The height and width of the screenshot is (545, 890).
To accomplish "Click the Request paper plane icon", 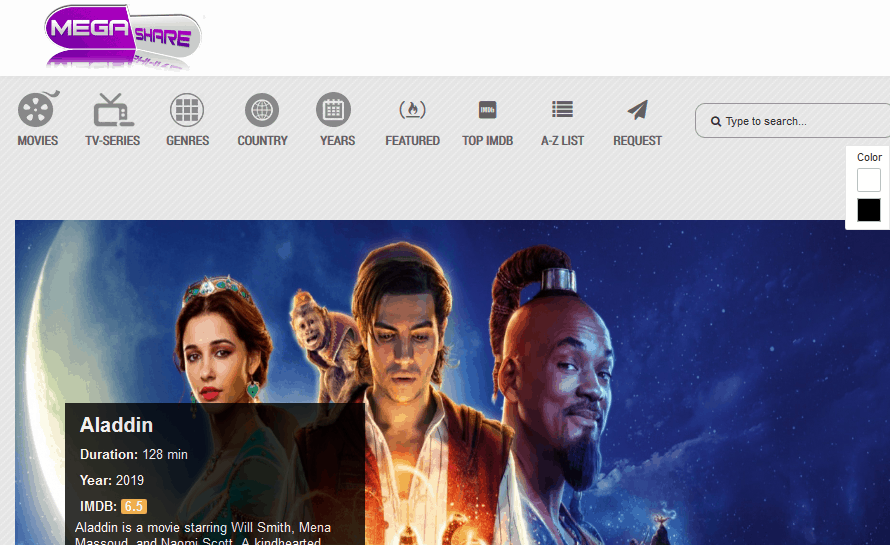I will pyautogui.click(x=637, y=110).
